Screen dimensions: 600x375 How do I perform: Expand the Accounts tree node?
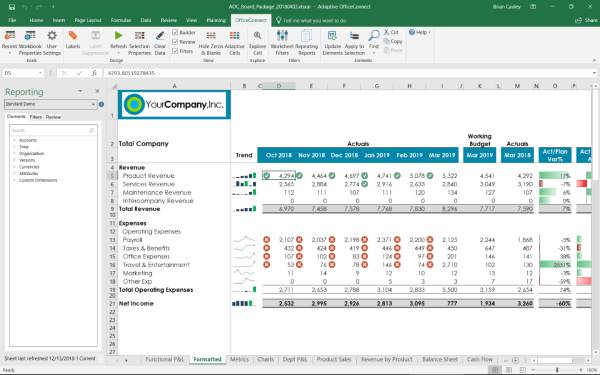(15, 140)
